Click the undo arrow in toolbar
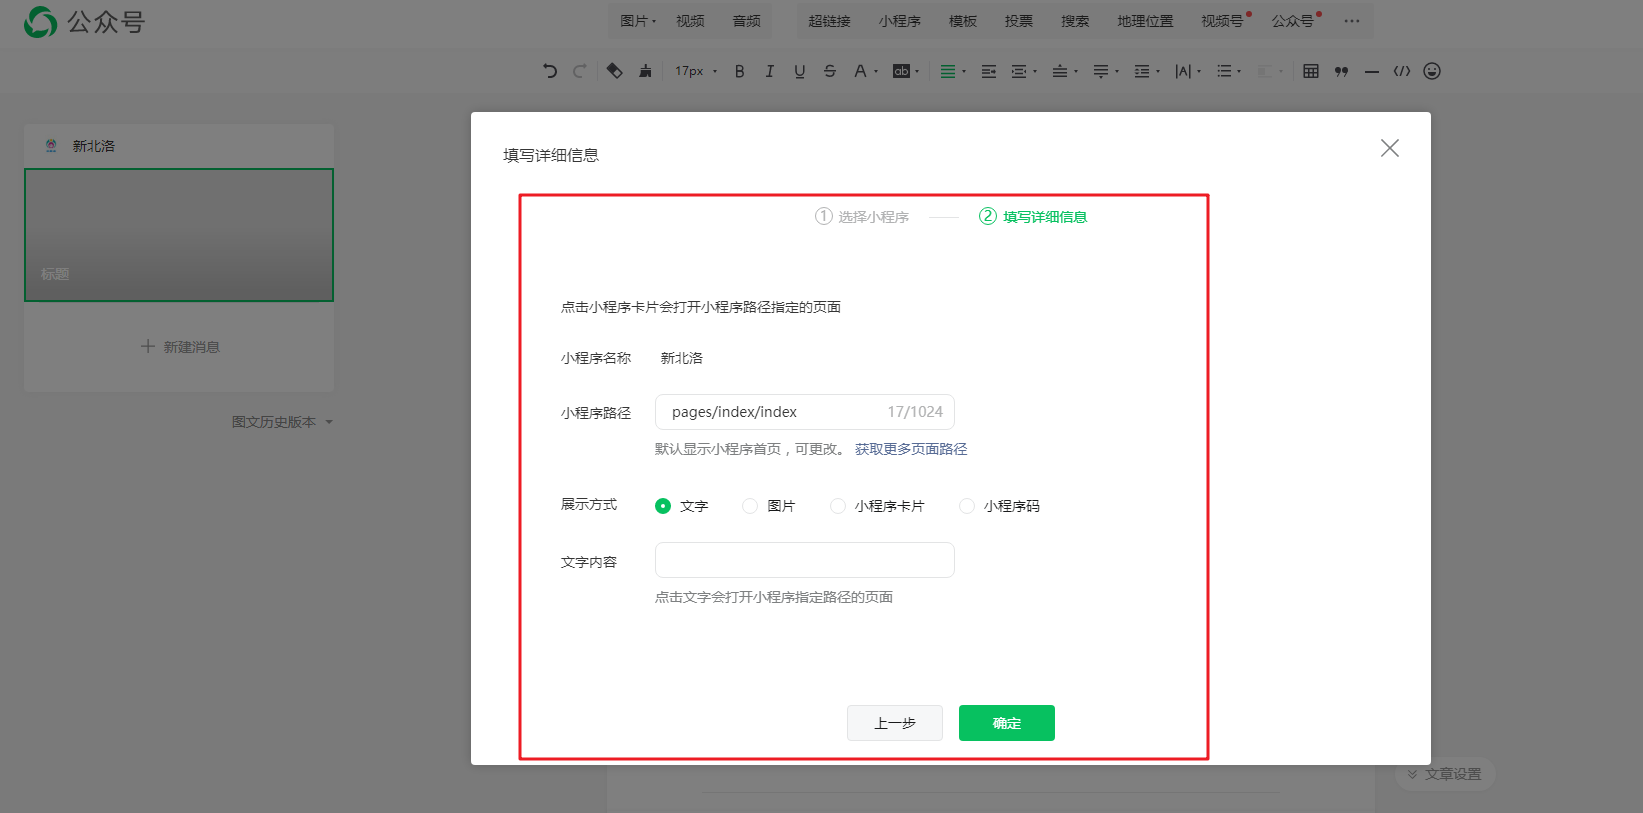The height and width of the screenshot is (813, 1643). tap(550, 71)
